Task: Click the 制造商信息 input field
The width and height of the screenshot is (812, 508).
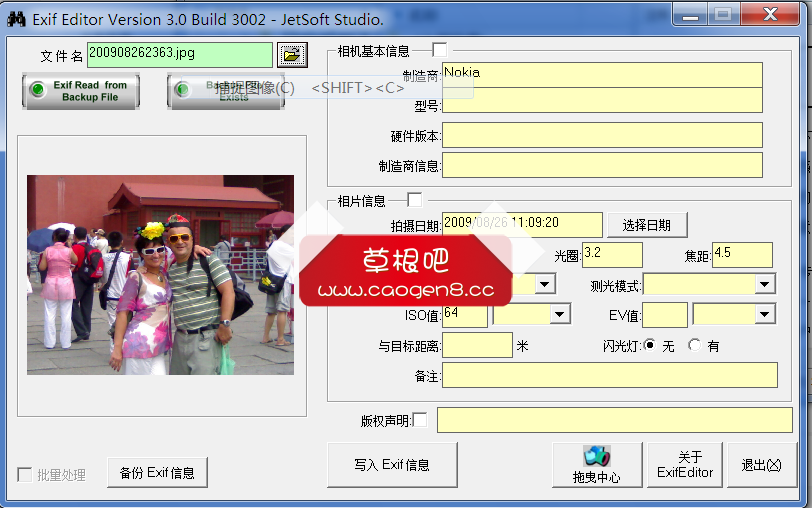Action: [x=602, y=165]
